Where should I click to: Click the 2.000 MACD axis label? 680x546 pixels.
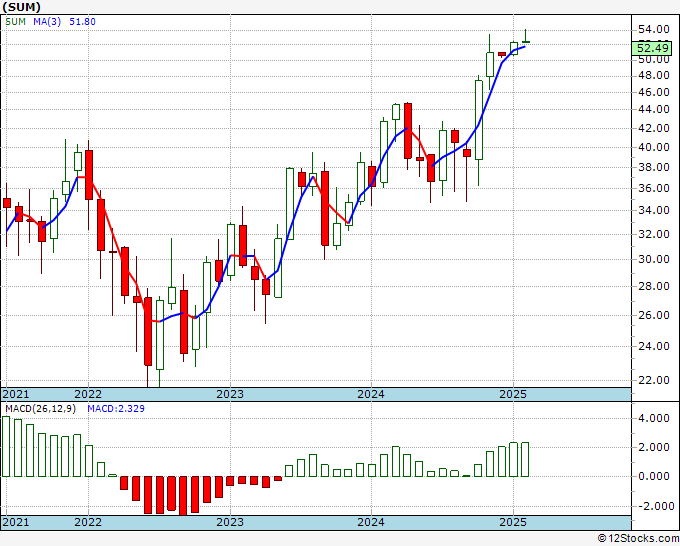(654, 448)
